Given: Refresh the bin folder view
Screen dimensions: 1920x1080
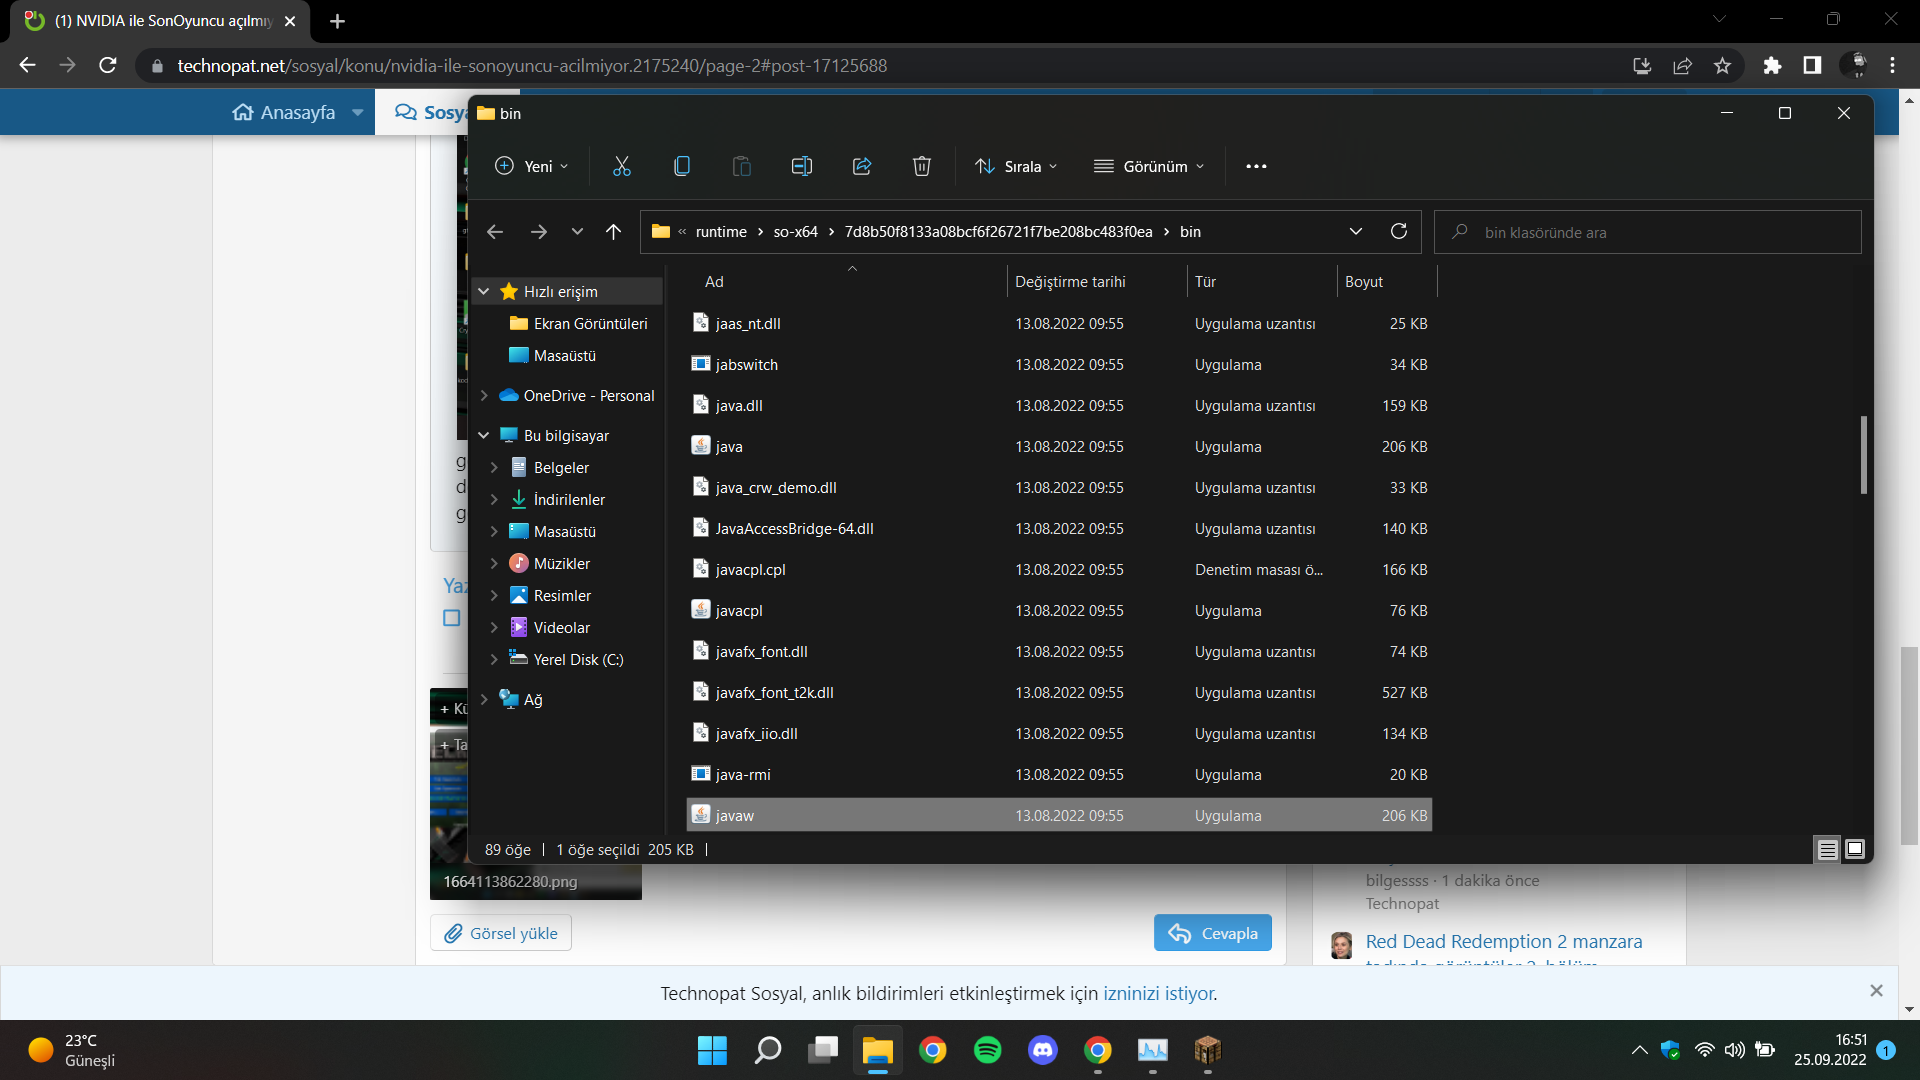Looking at the screenshot, I should (x=1398, y=232).
